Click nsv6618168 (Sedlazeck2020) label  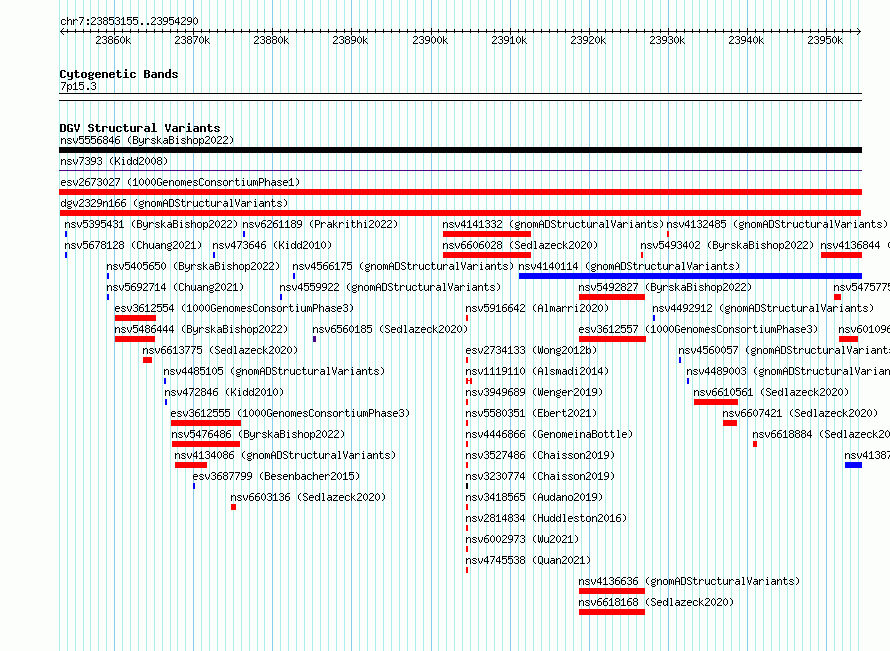tap(656, 602)
